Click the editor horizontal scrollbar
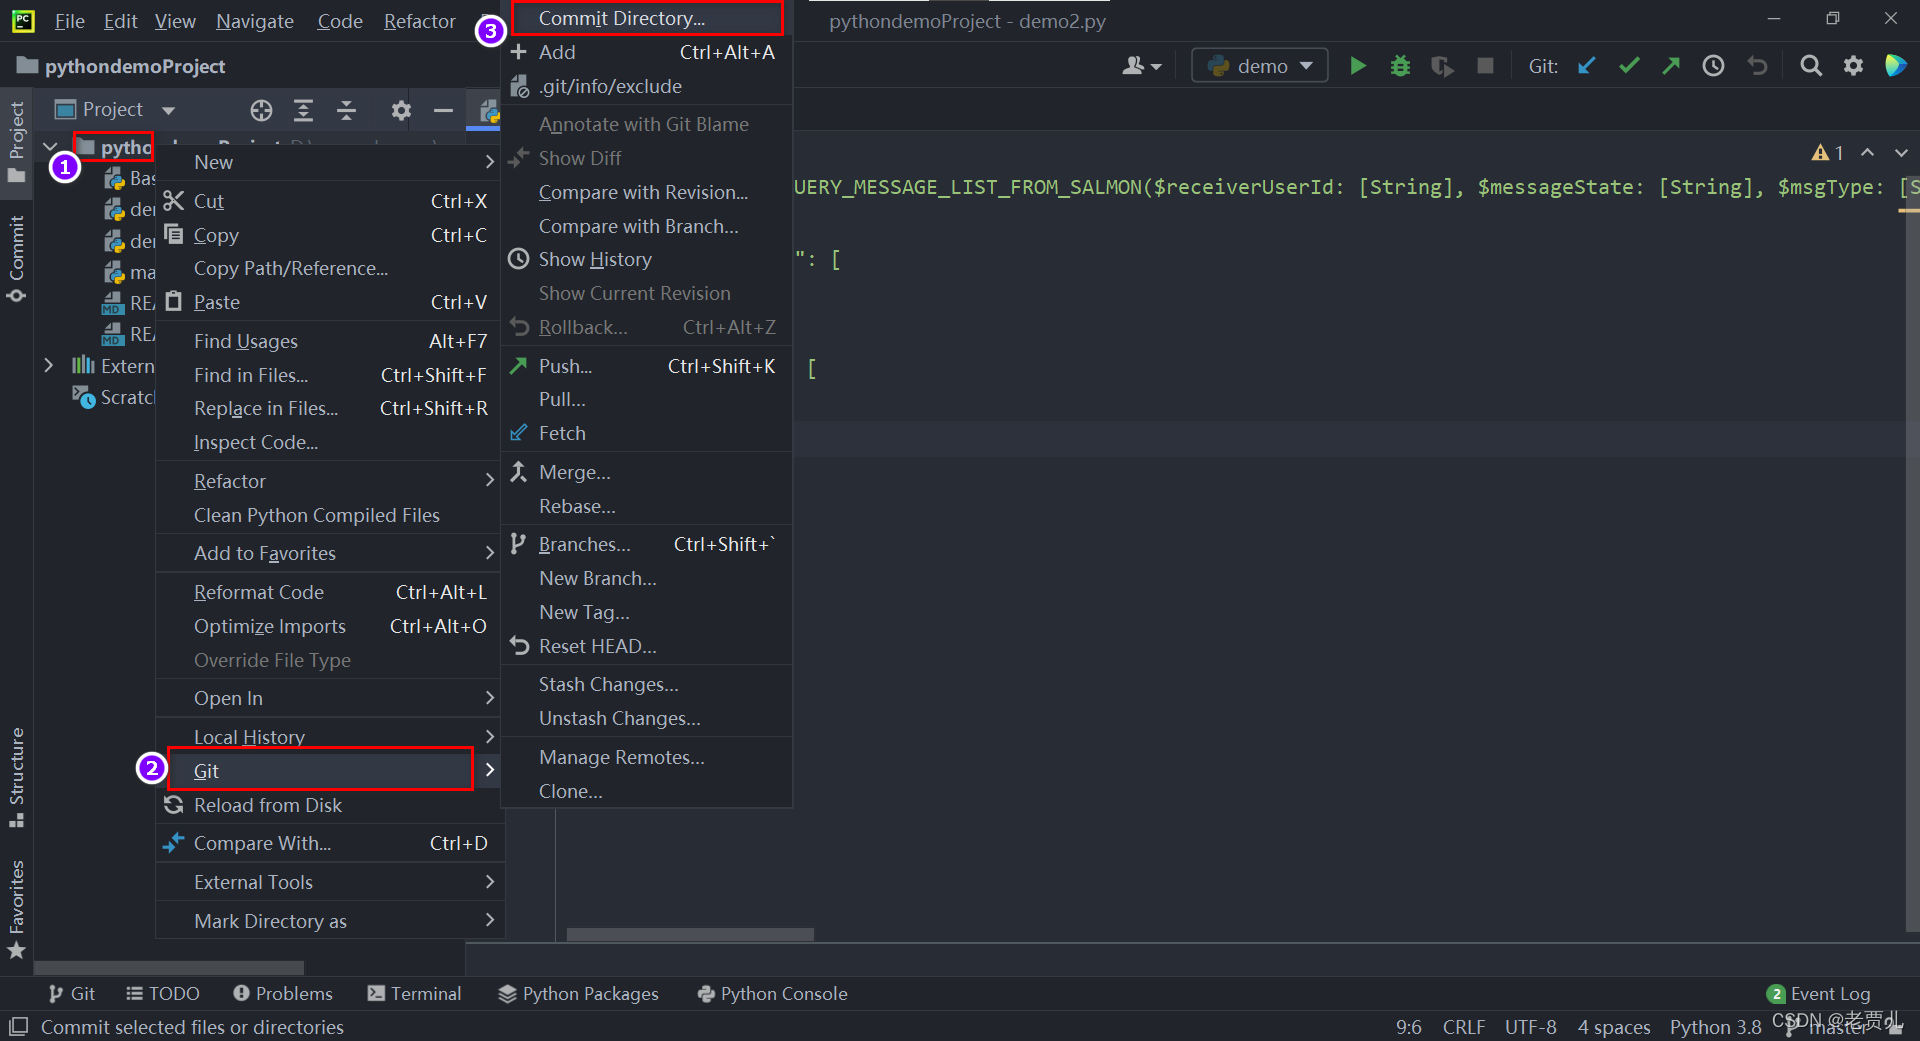The width and height of the screenshot is (1920, 1041). coord(690,935)
